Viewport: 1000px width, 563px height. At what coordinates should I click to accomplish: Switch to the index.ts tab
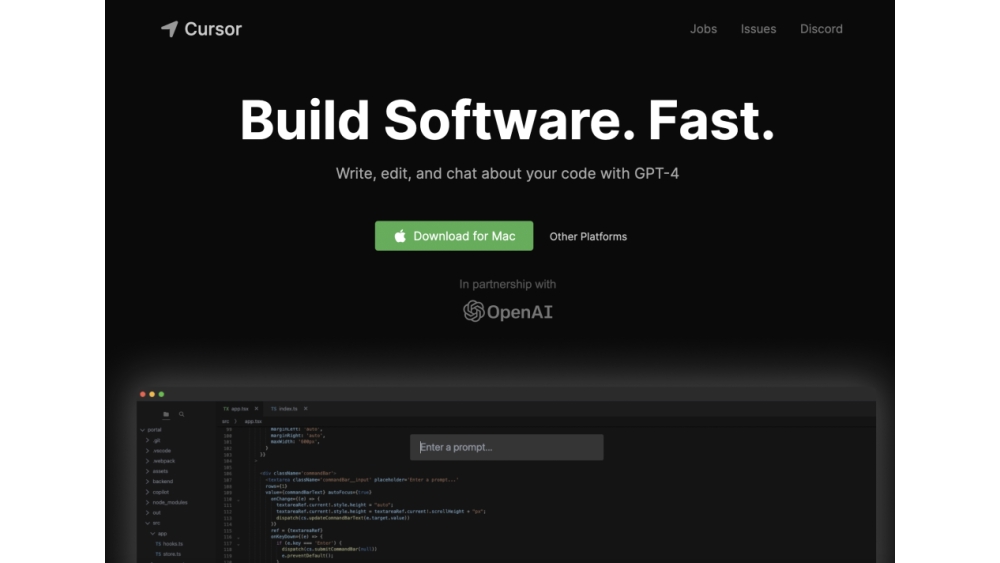pyautogui.click(x=284, y=409)
